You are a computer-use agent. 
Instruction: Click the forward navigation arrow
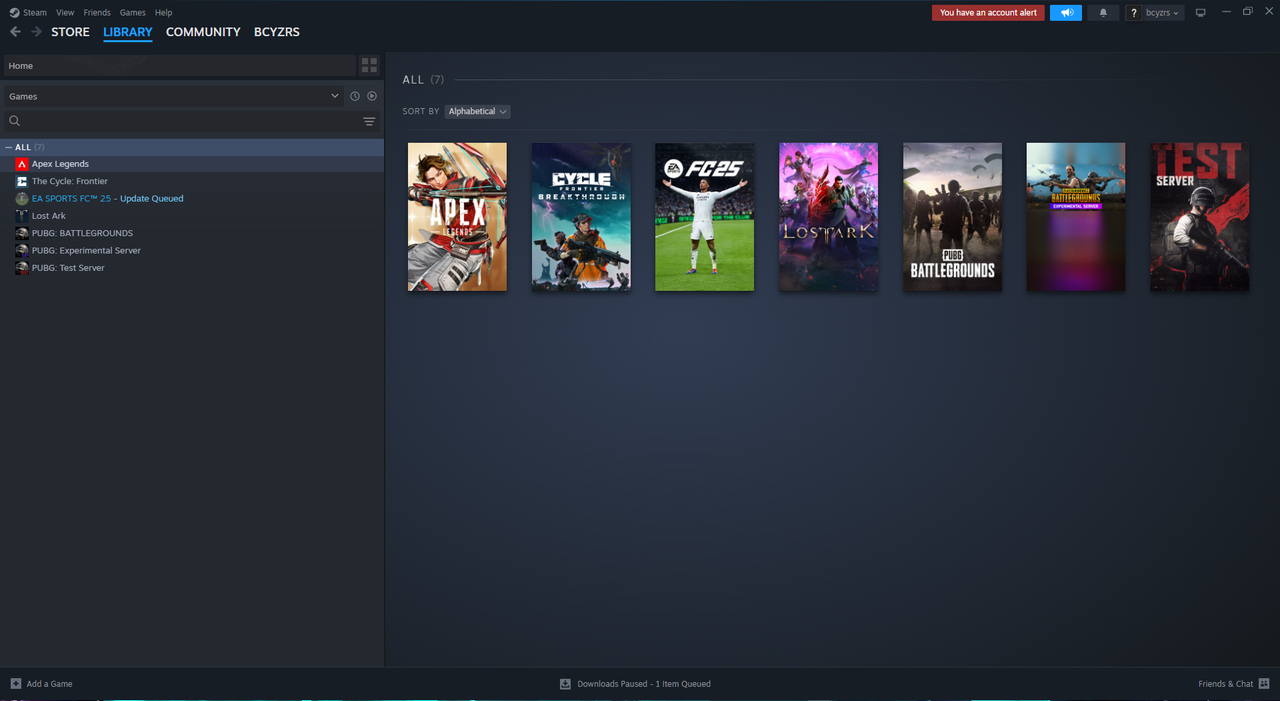(x=36, y=32)
